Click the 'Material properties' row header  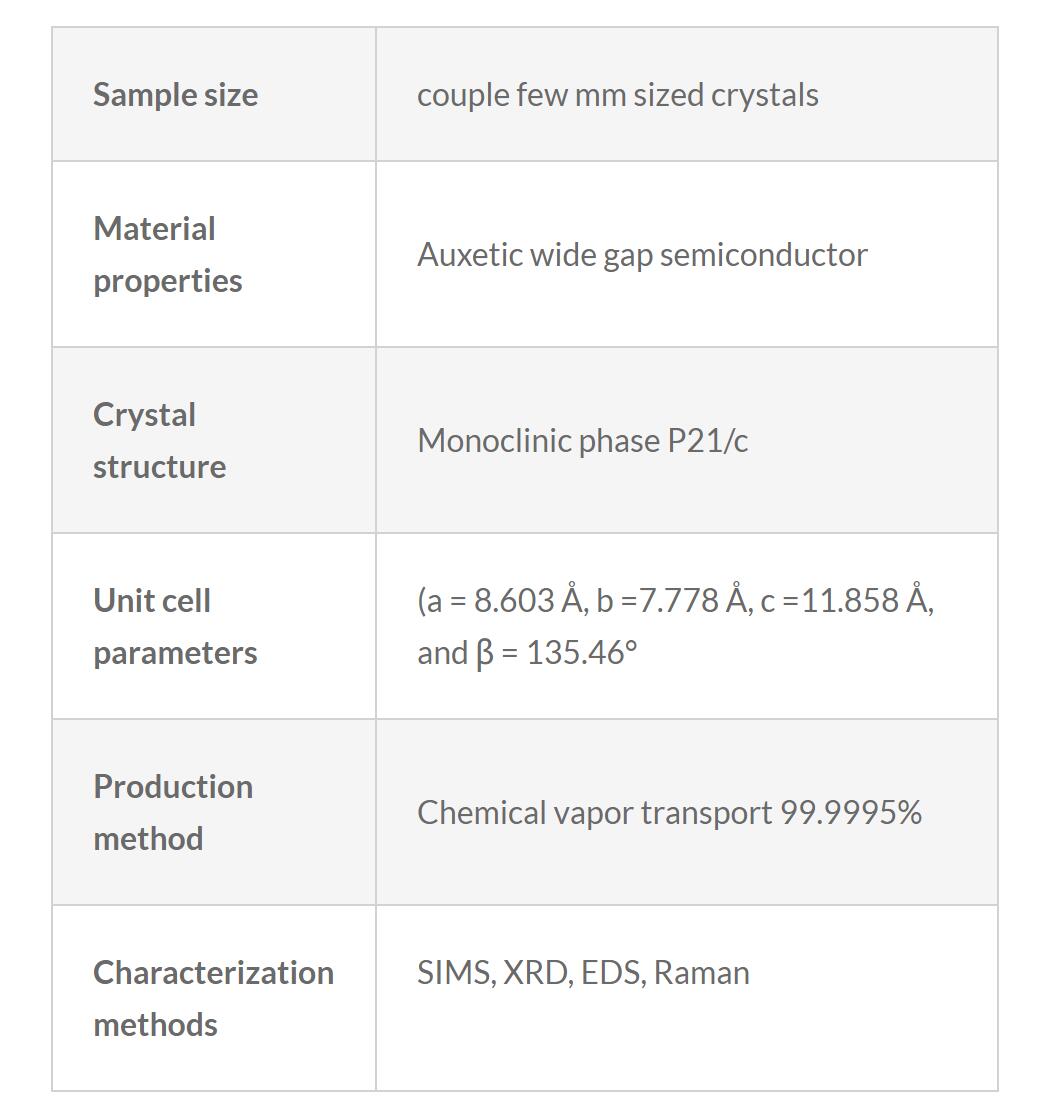(167, 254)
